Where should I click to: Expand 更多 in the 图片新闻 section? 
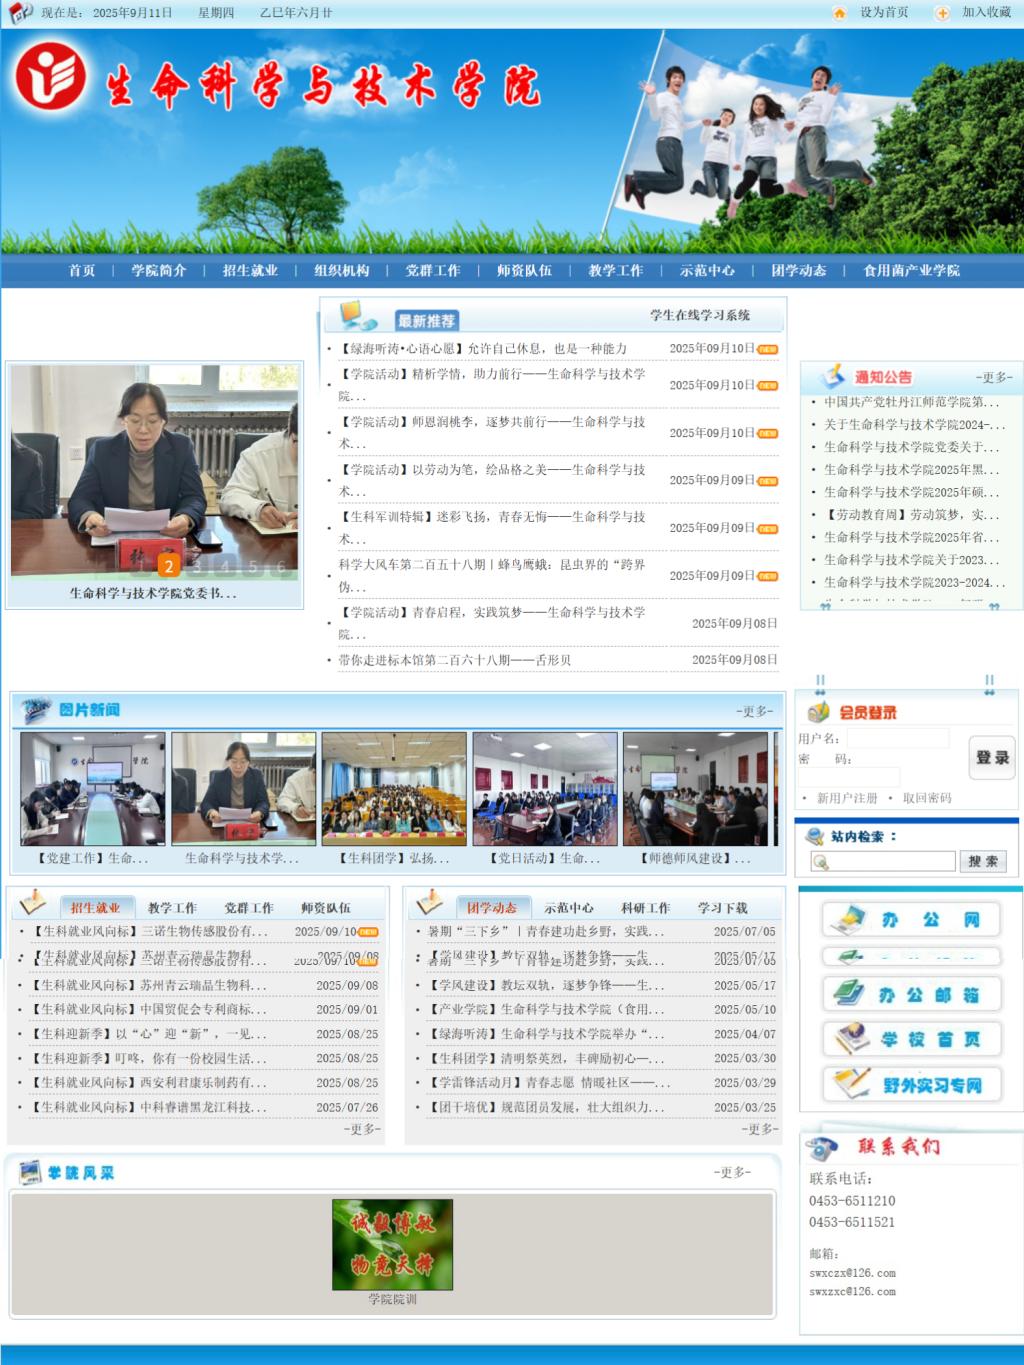[x=755, y=711]
